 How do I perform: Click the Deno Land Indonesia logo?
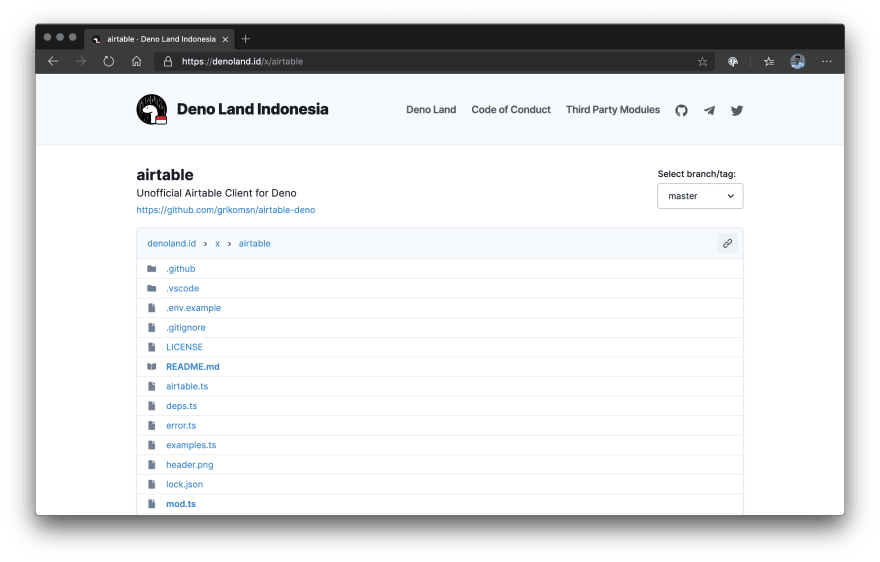152,109
